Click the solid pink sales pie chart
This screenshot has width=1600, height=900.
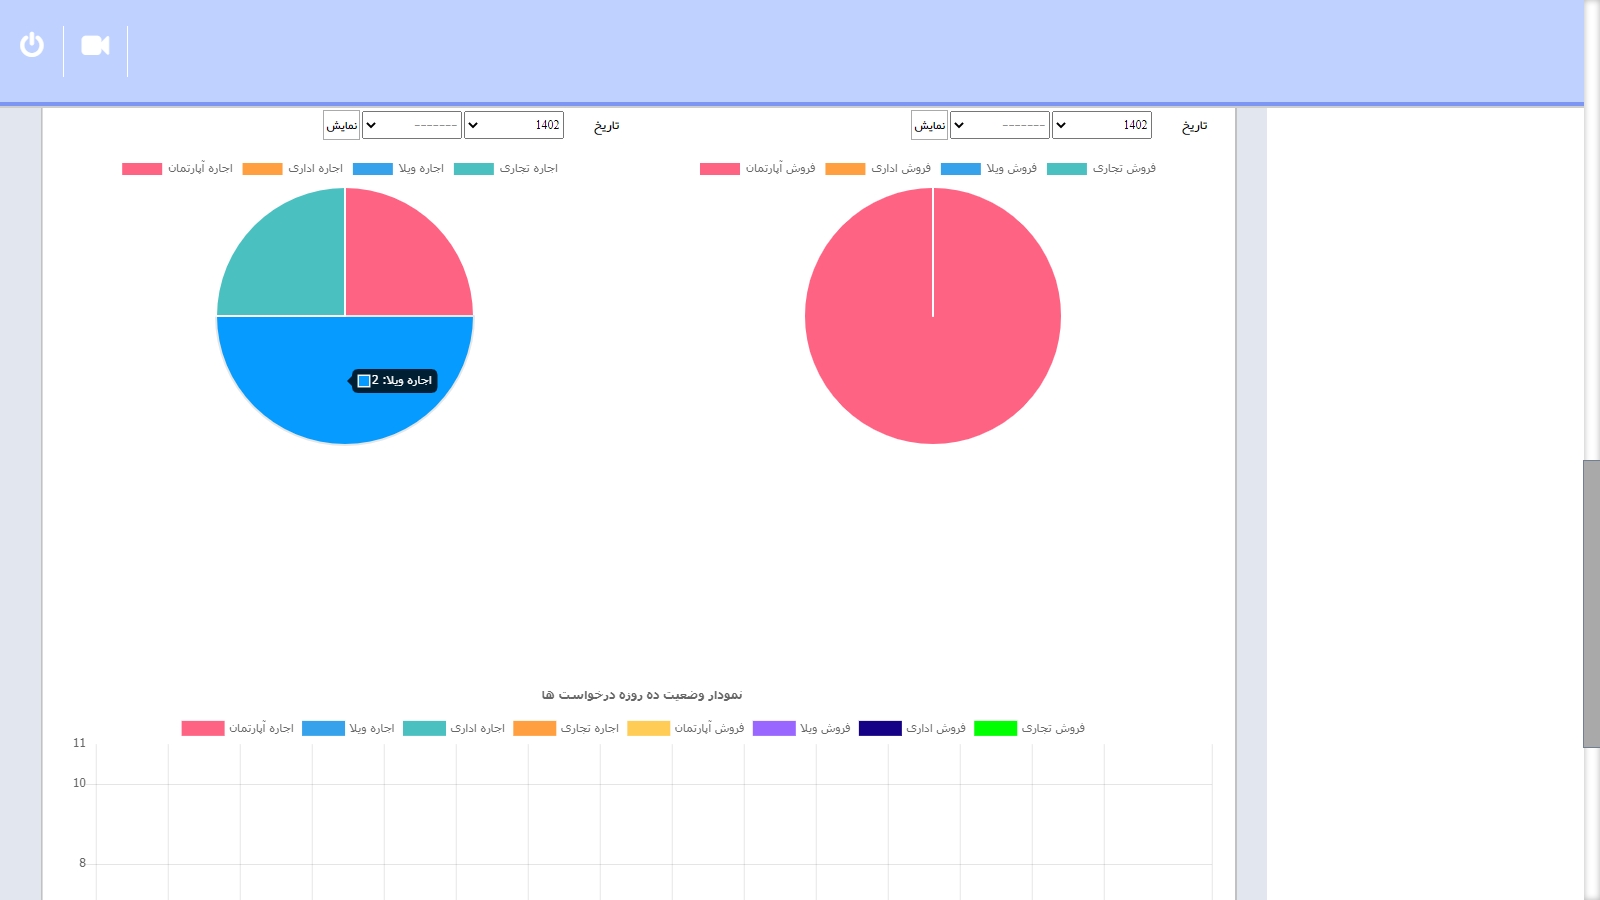(932, 340)
